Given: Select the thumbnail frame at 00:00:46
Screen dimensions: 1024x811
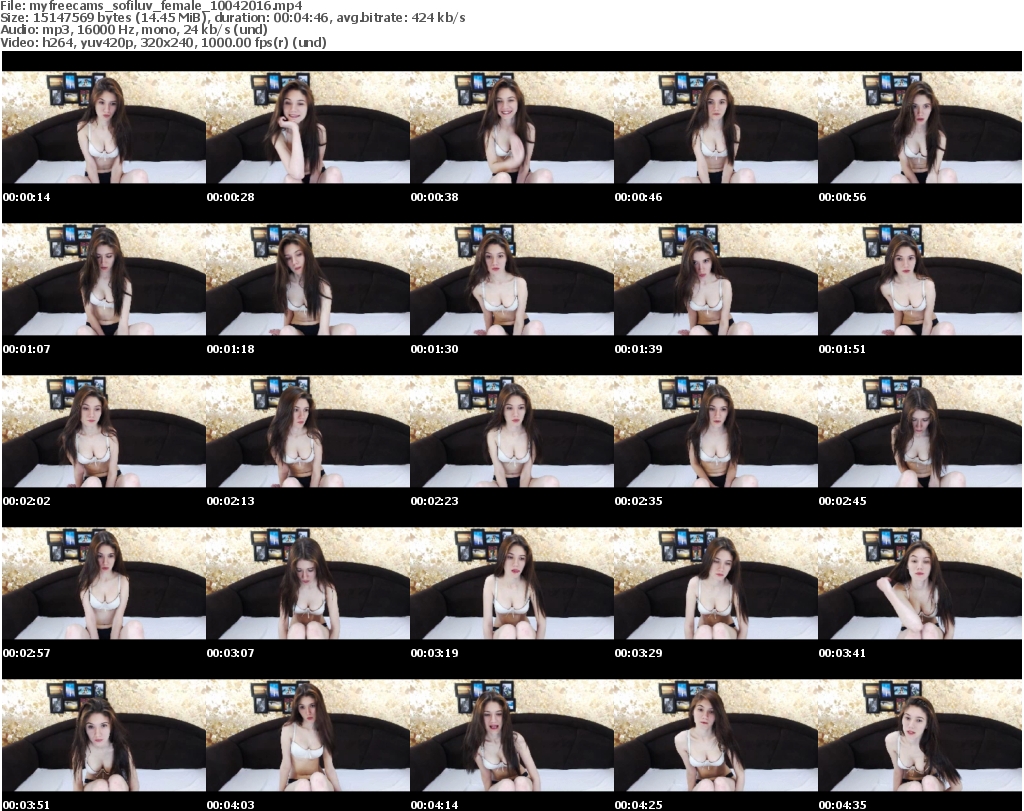Looking at the screenshot, I should [716, 127].
